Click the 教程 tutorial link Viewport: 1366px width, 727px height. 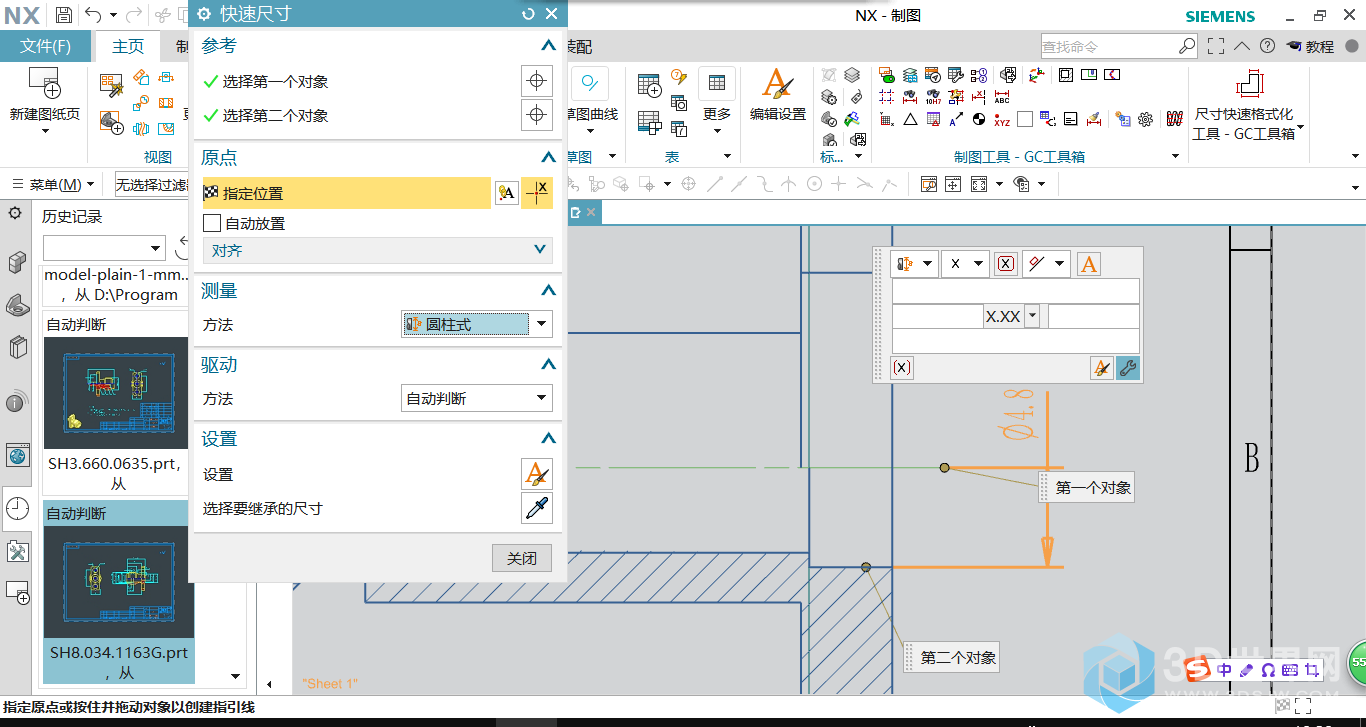point(1311,46)
